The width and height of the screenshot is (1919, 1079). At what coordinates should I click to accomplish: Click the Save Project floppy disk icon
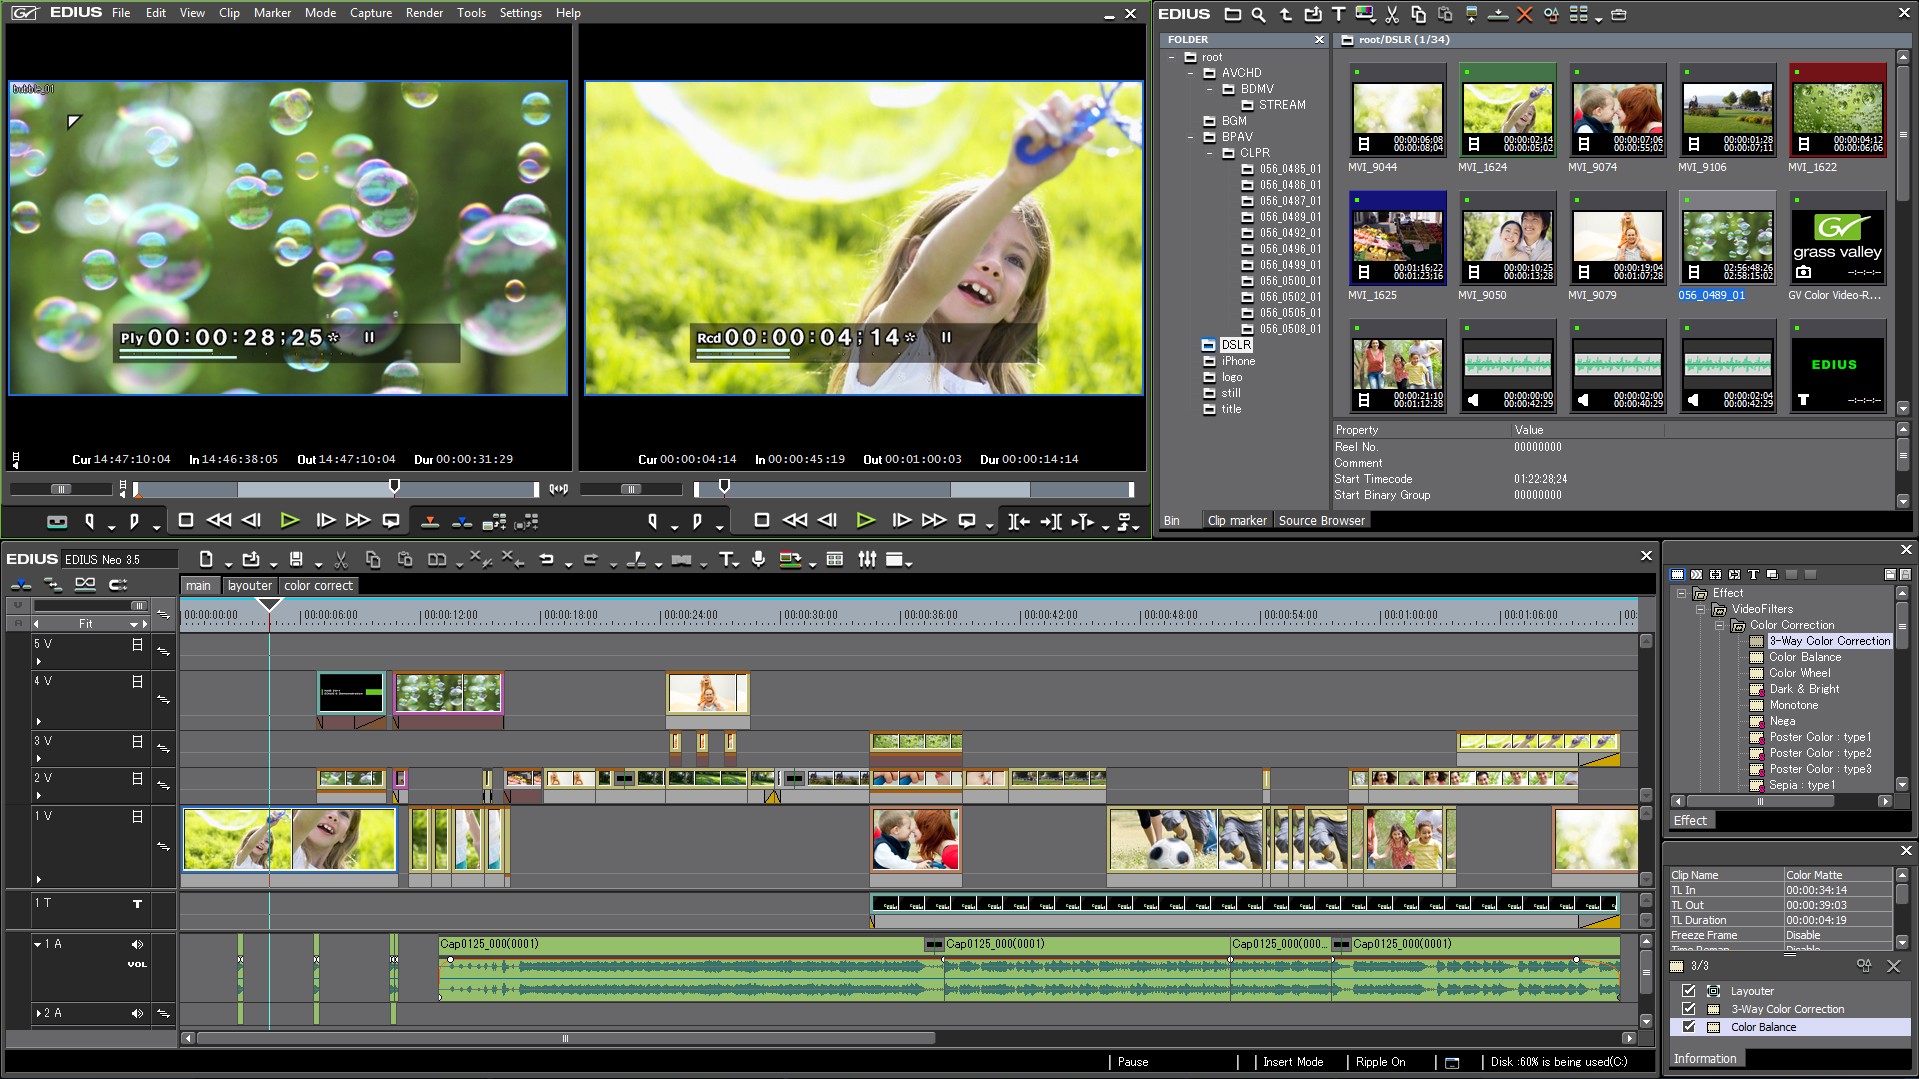(x=296, y=560)
